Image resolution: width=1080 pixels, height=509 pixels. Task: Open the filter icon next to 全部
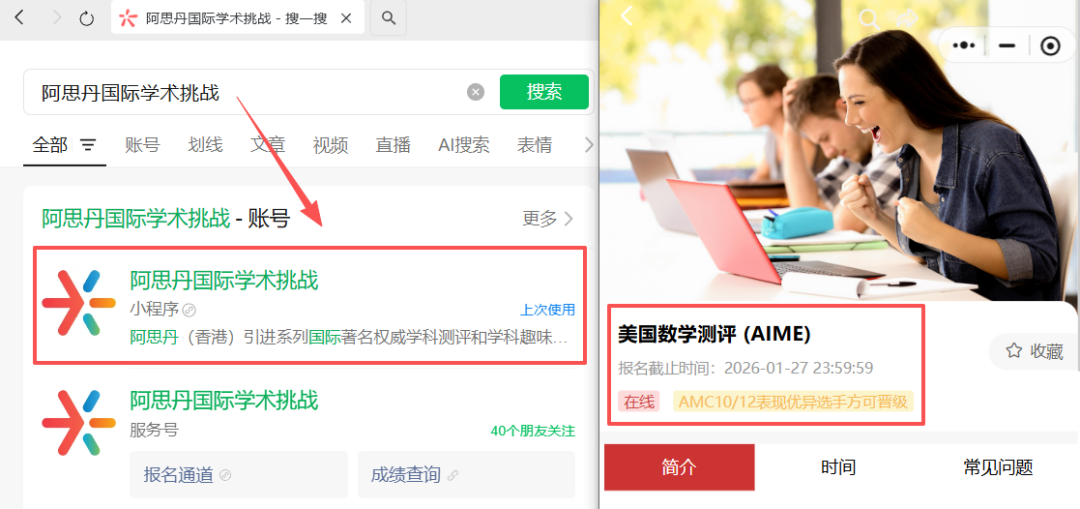click(x=88, y=145)
